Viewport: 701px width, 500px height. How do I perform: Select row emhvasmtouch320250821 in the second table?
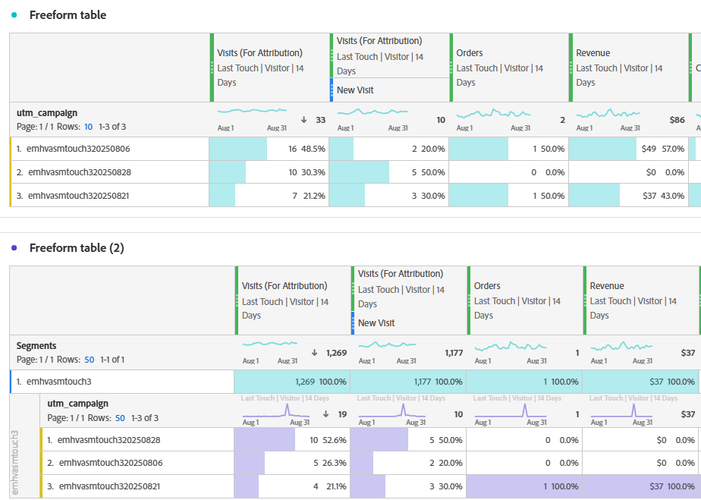point(109,486)
